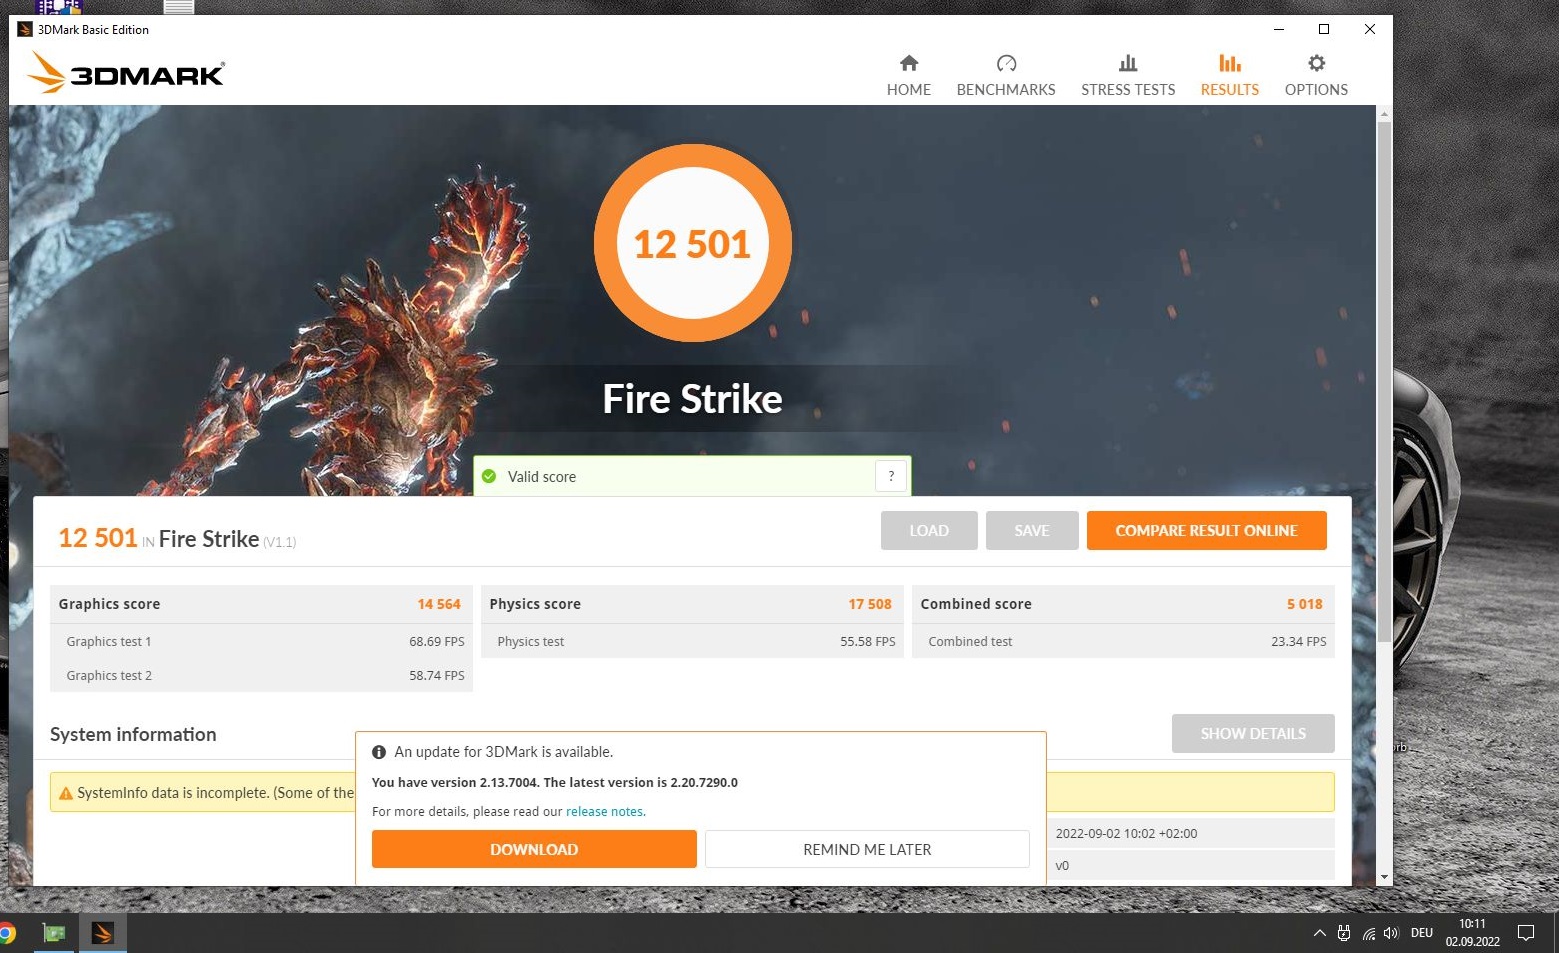This screenshot has height=953, width=1559.
Task: Click the Combined score value 5 018
Action: tap(1304, 604)
